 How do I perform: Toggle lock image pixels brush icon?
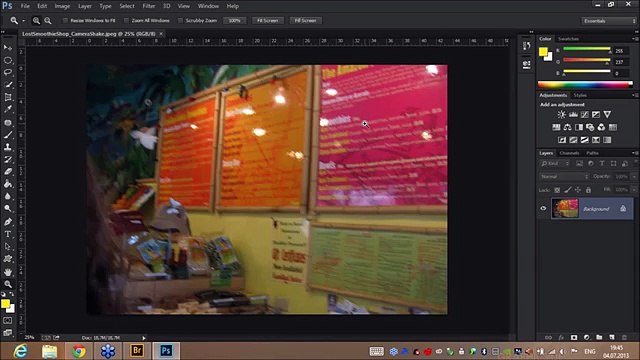[568, 190]
